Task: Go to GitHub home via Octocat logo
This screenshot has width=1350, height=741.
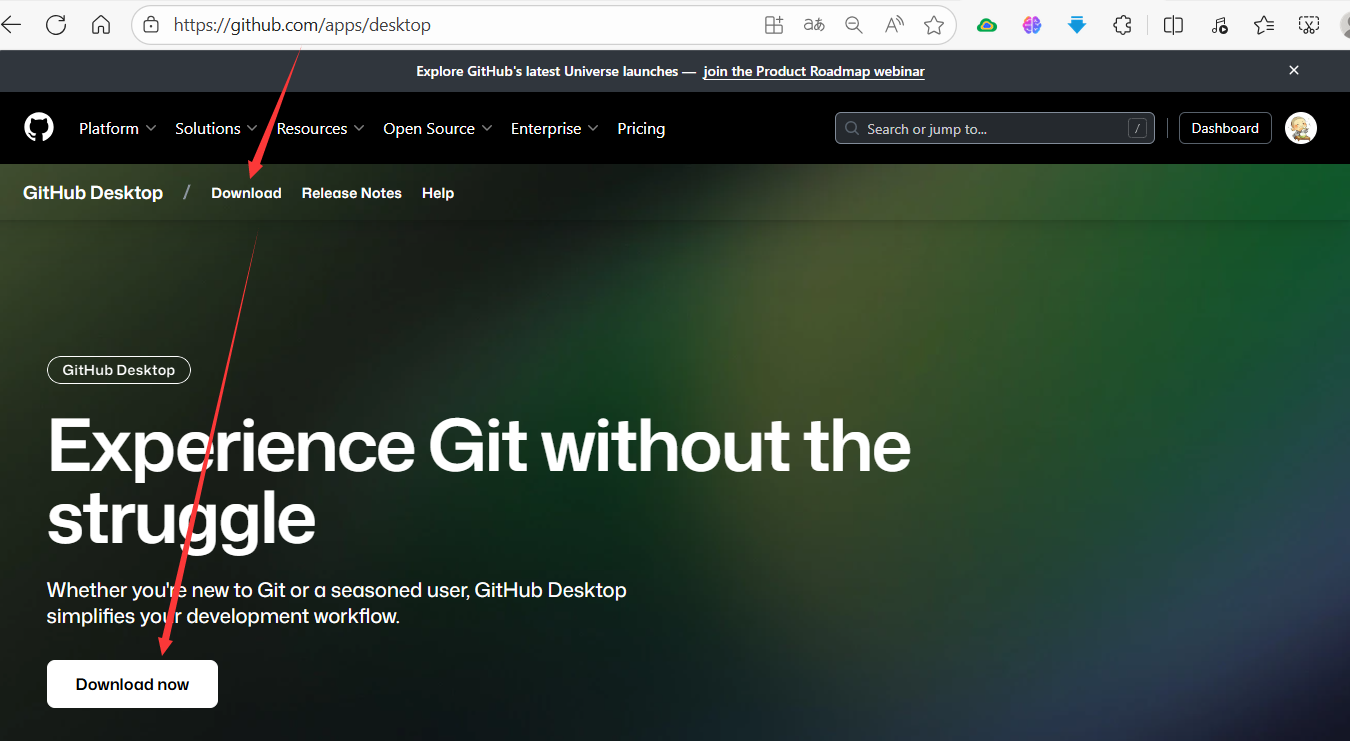Action: click(39, 127)
